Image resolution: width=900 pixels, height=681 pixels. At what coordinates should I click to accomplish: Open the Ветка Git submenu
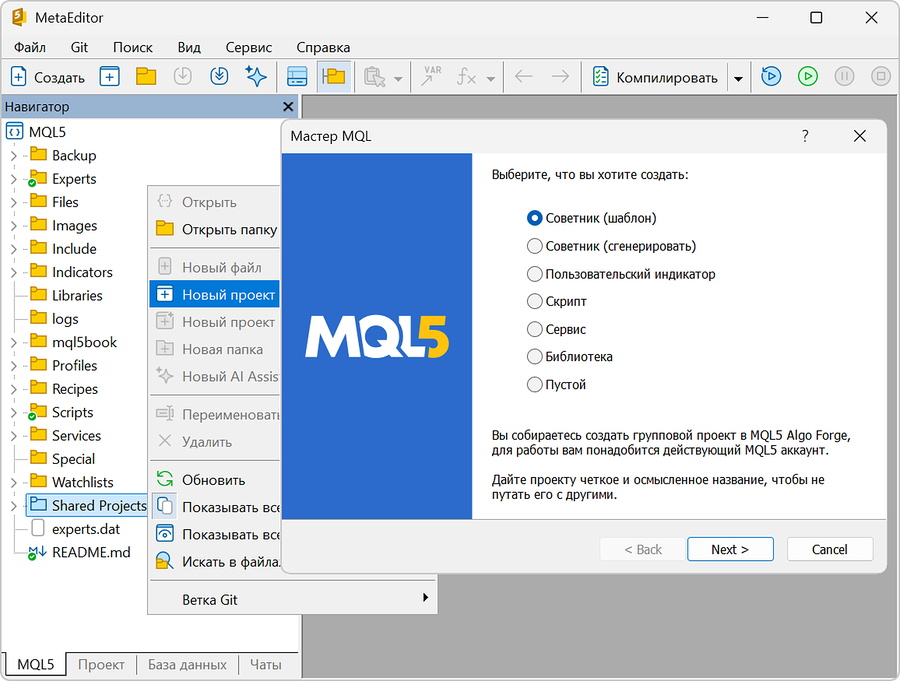point(293,599)
